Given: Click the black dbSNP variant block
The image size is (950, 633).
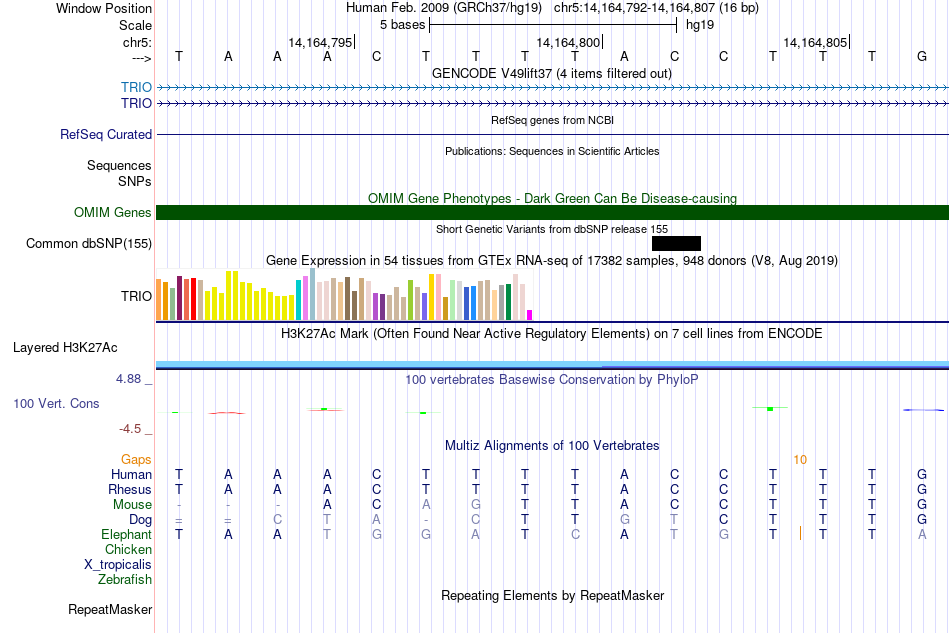Looking at the screenshot, I should tap(676, 244).
